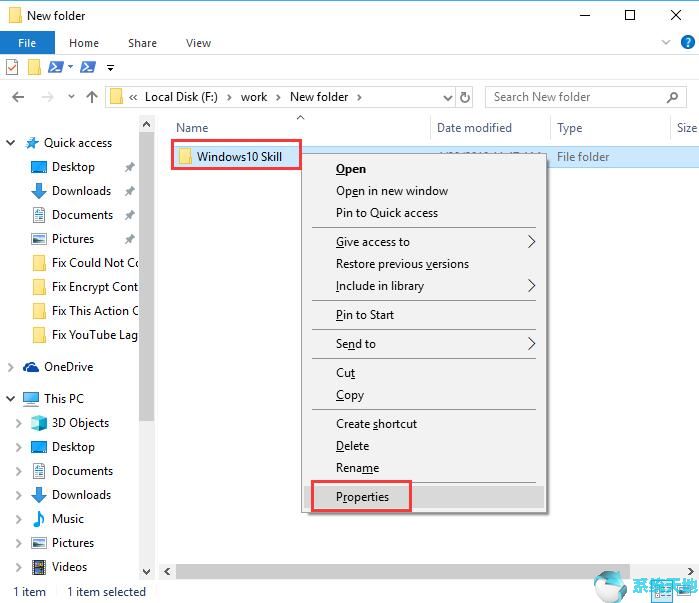This screenshot has height=603, width=699.
Task: Open pinned Documents under Quick access
Action: pyautogui.click(x=82, y=215)
